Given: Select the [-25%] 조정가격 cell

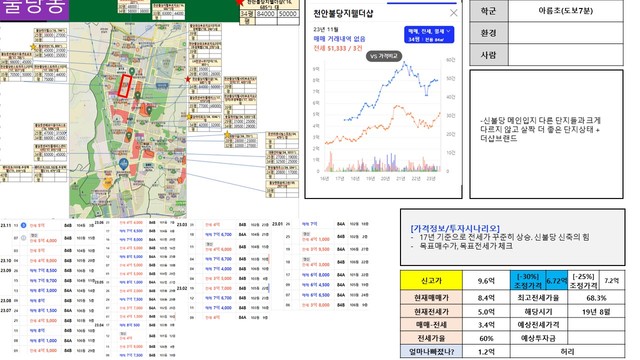Looking at the screenshot, I should point(583,281).
